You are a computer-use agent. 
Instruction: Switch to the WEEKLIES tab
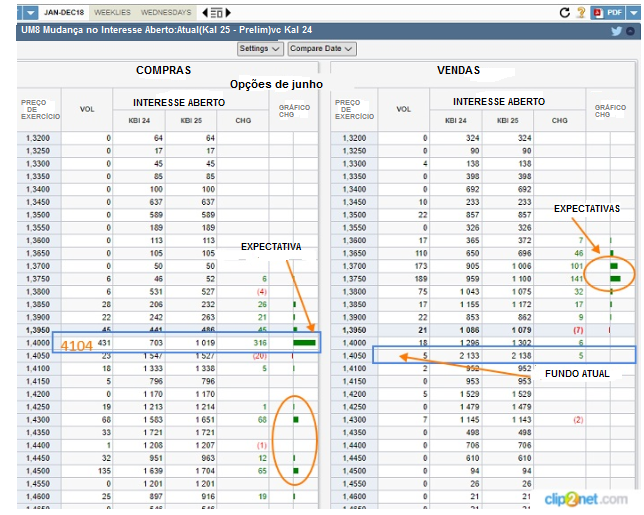click(112, 12)
